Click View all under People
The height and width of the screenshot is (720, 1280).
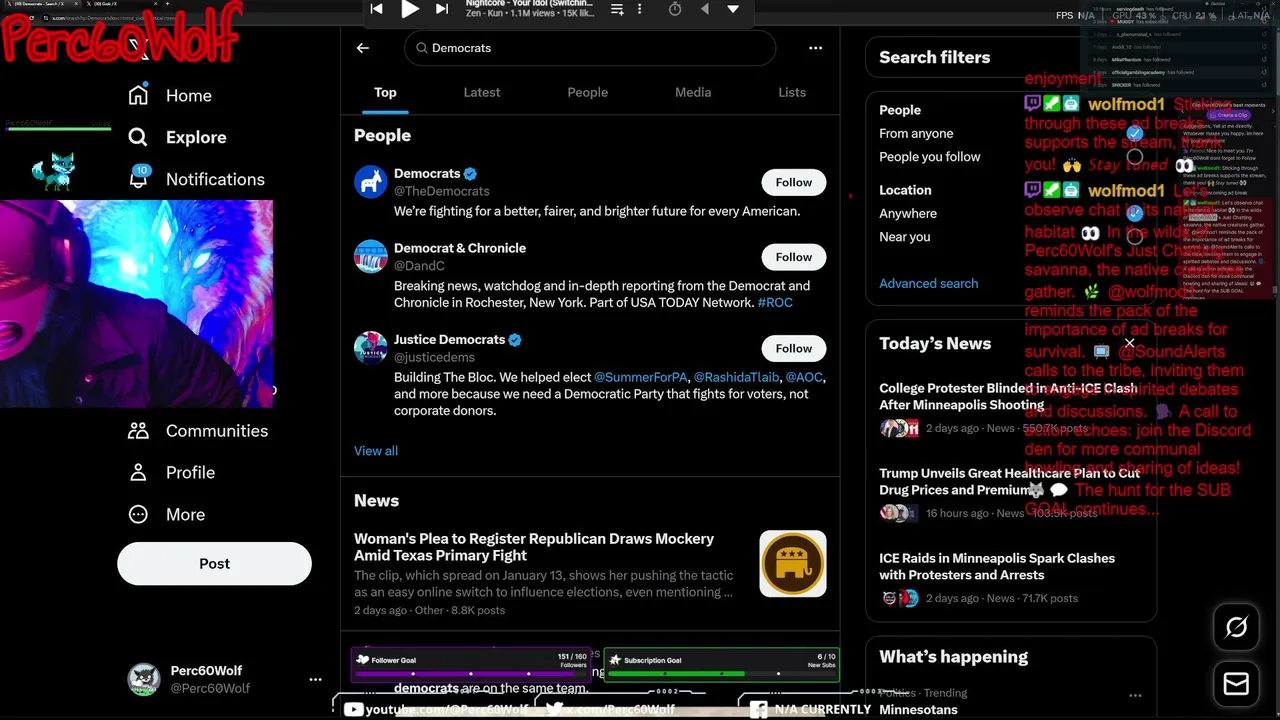click(x=376, y=451)
